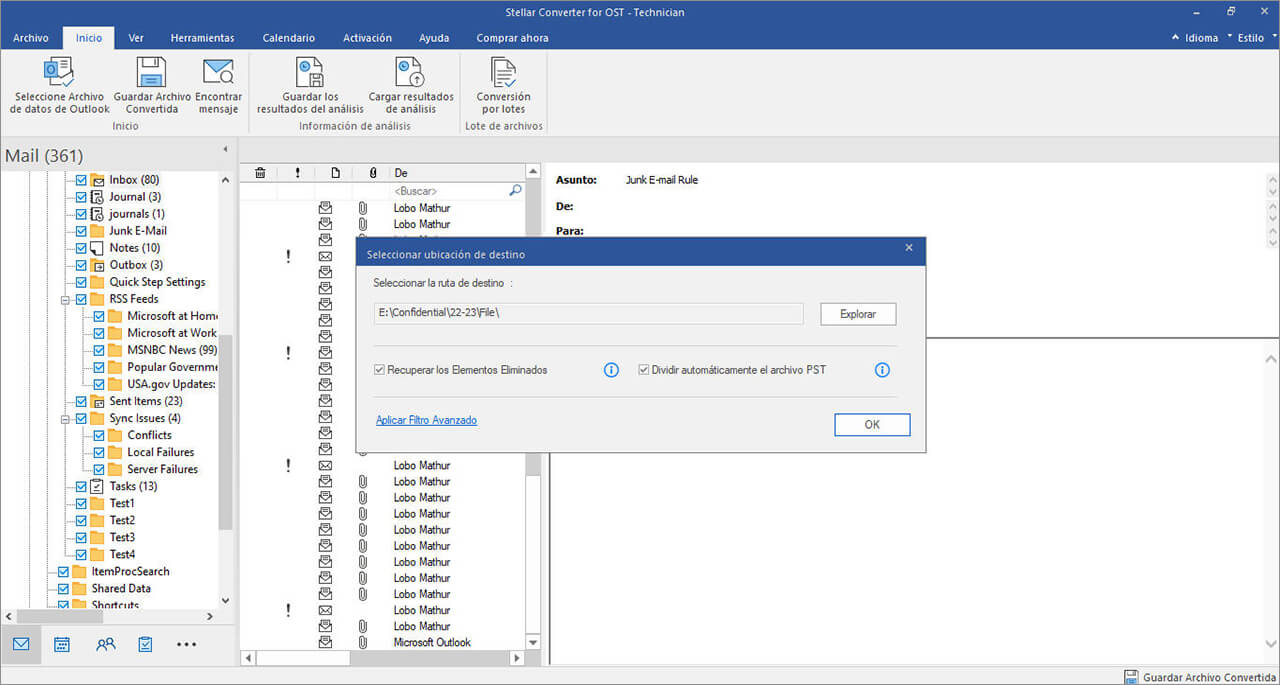1280x685 pixels.
Task: Click info icon beside Recuperar los Elementos Eliminados
Action: click(x=611, y=370)
